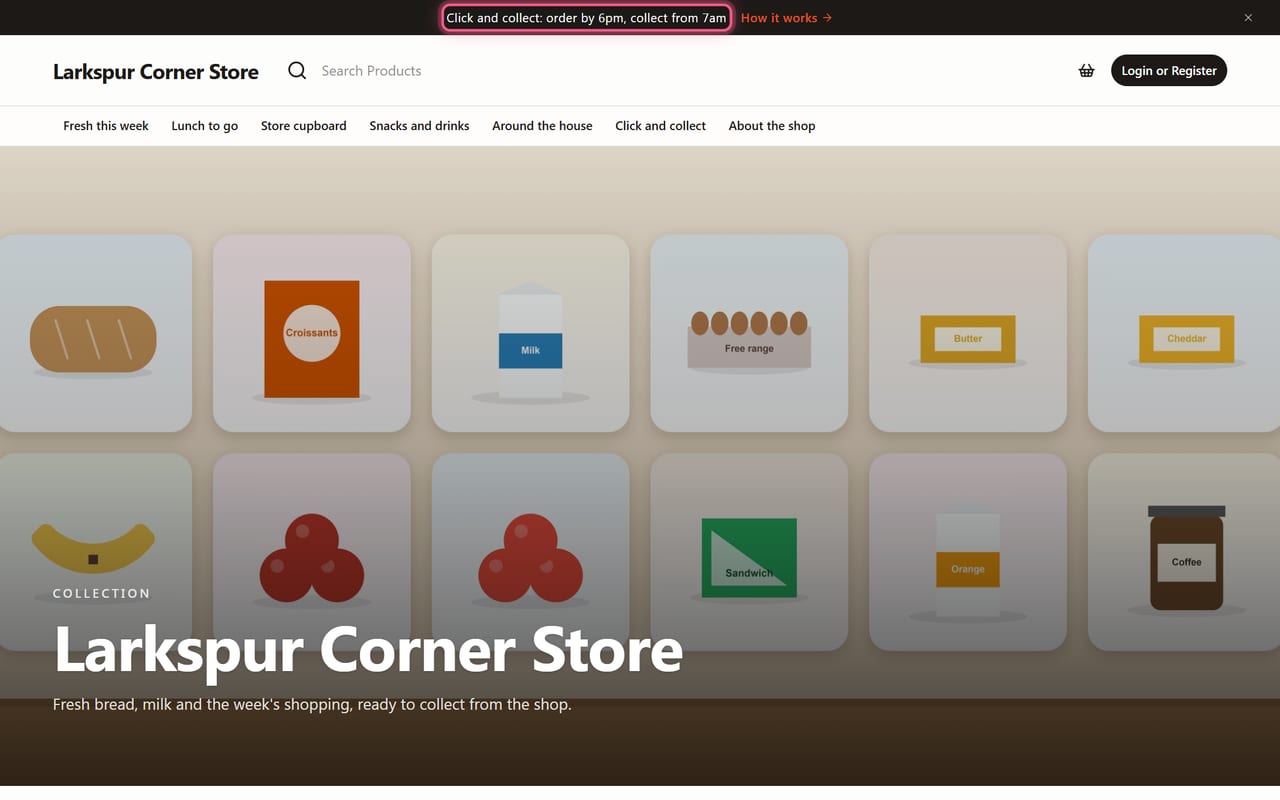Select the Orange juice tile
The image size is (1280, 800).
[968, 552]
